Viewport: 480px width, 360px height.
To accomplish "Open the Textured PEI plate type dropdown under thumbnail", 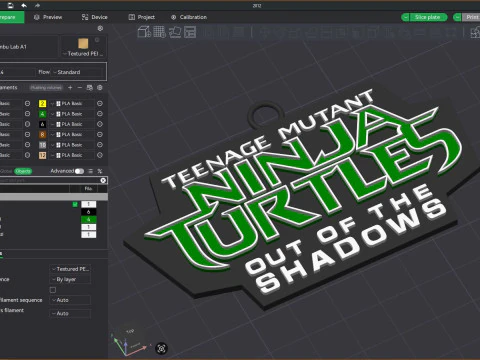I will [83, 54].
